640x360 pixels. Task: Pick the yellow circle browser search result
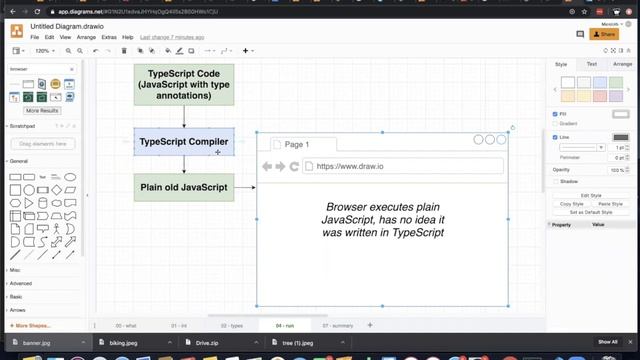(56, 84)
